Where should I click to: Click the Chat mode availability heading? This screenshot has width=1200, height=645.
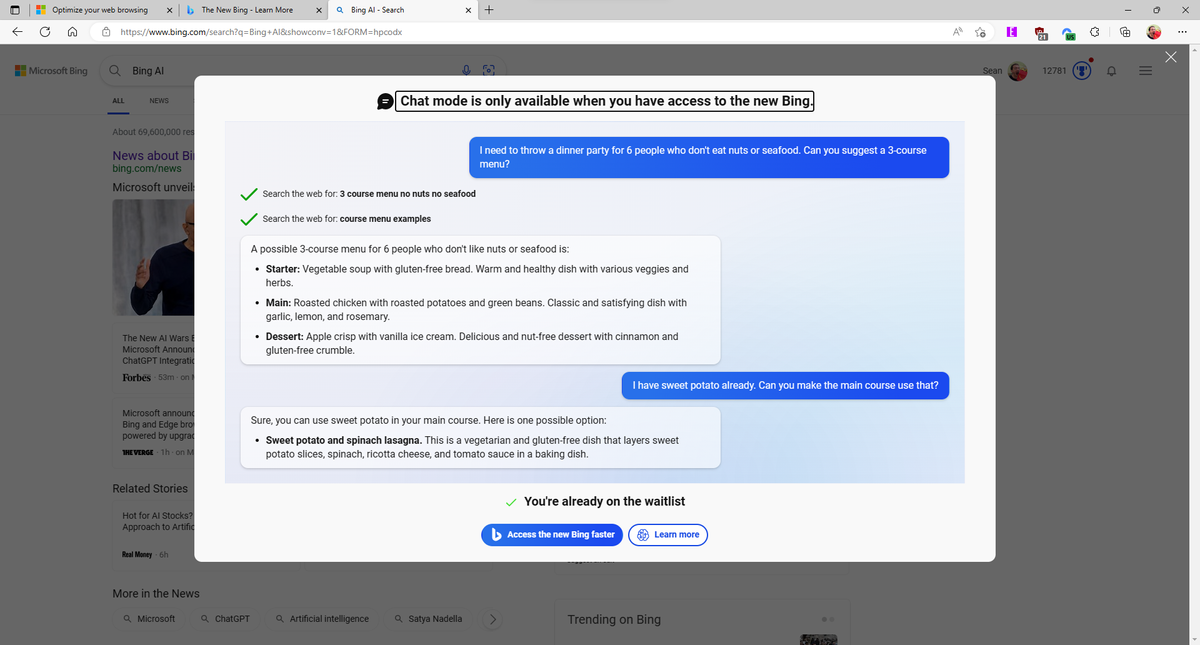pyautogui.click(x=605, y=100)
